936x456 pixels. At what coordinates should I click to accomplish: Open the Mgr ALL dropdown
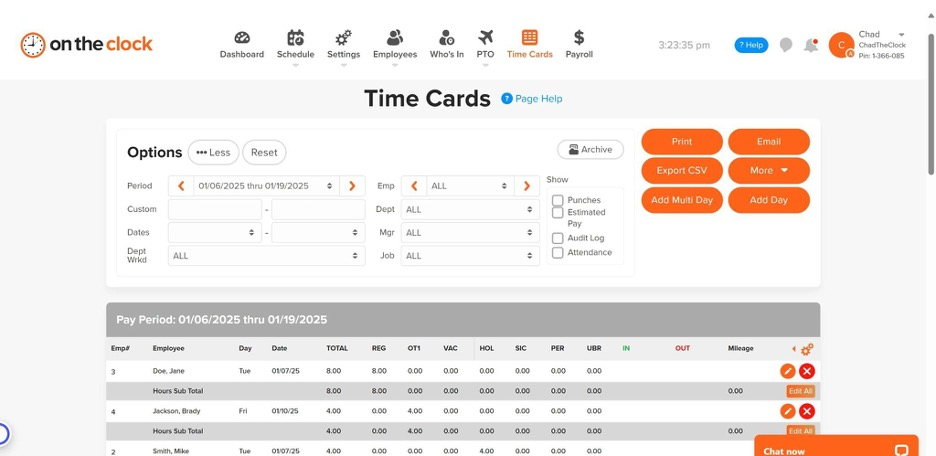[470, 233]
